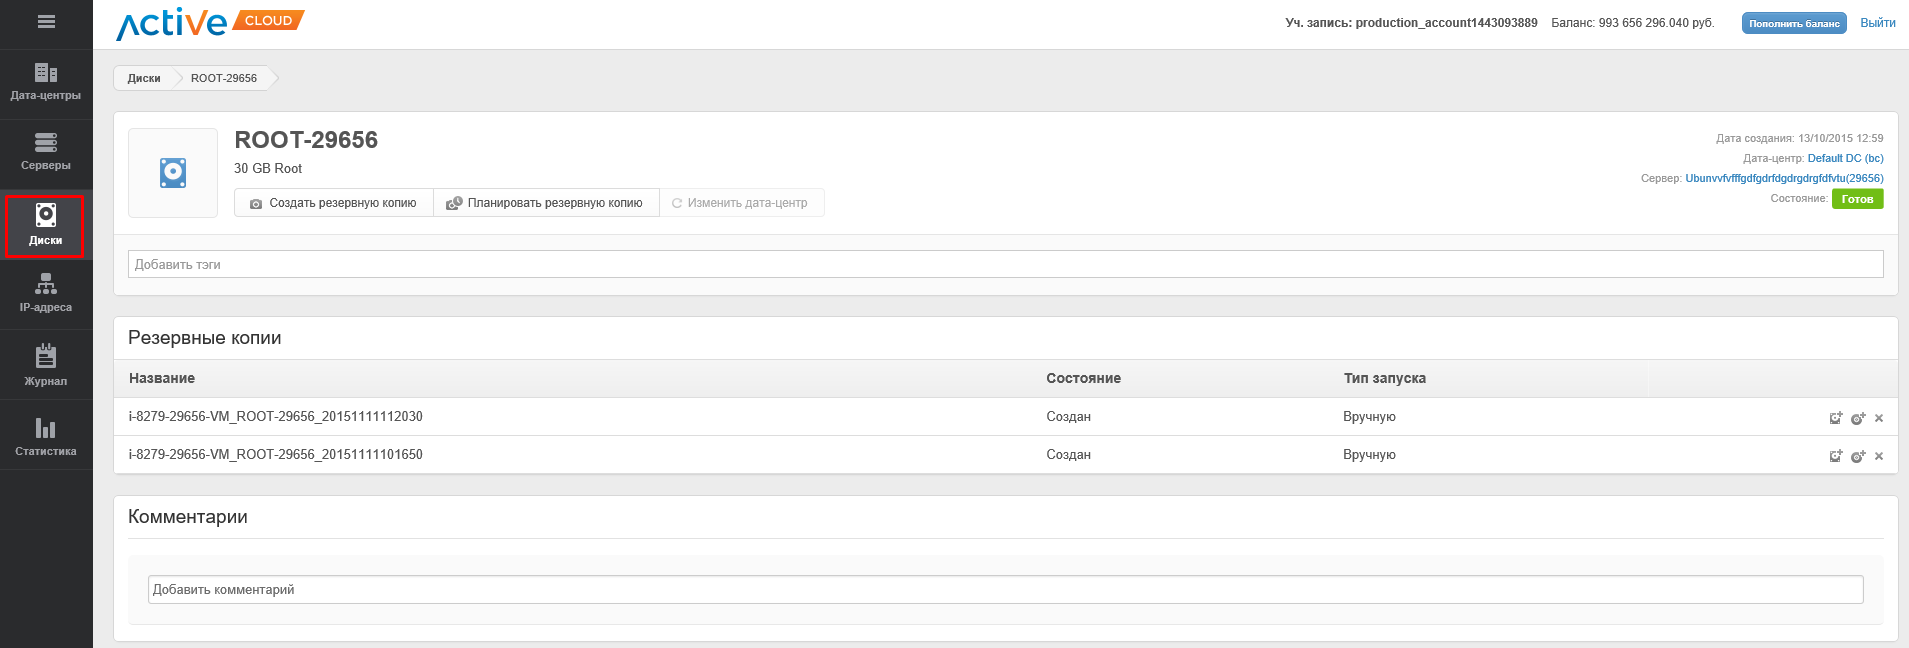The image size is (1909, 648).
Task: Go to the Дата-центры section
Action: coord(46,82)
